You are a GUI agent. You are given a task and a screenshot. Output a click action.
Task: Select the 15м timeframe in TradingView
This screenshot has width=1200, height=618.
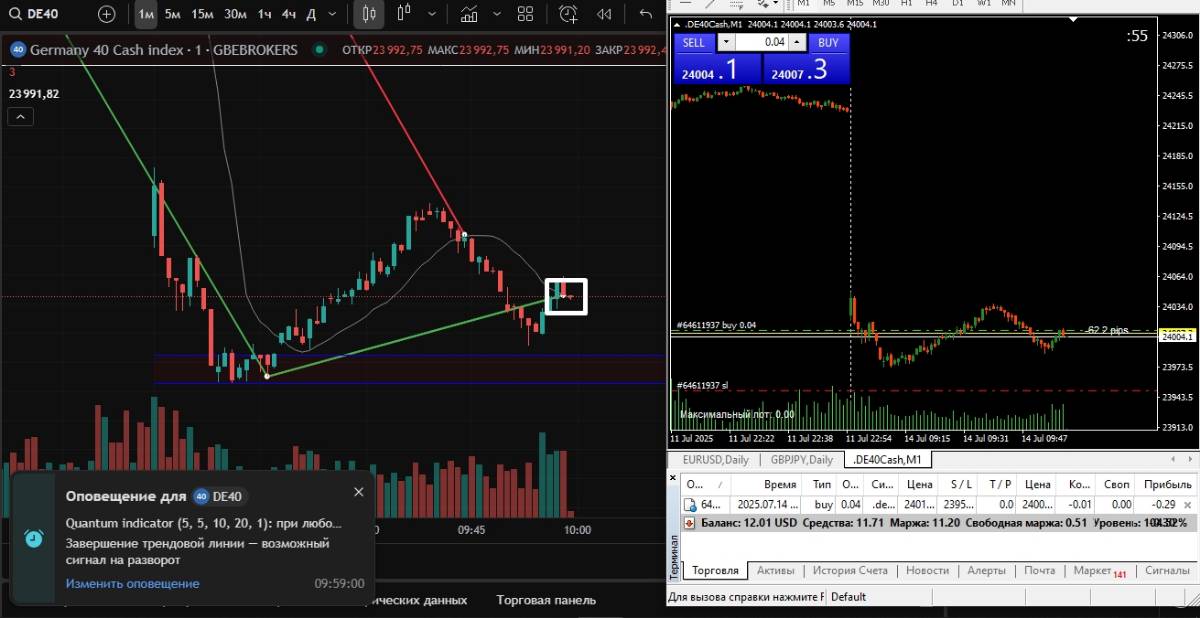click(x=203, y=14)
